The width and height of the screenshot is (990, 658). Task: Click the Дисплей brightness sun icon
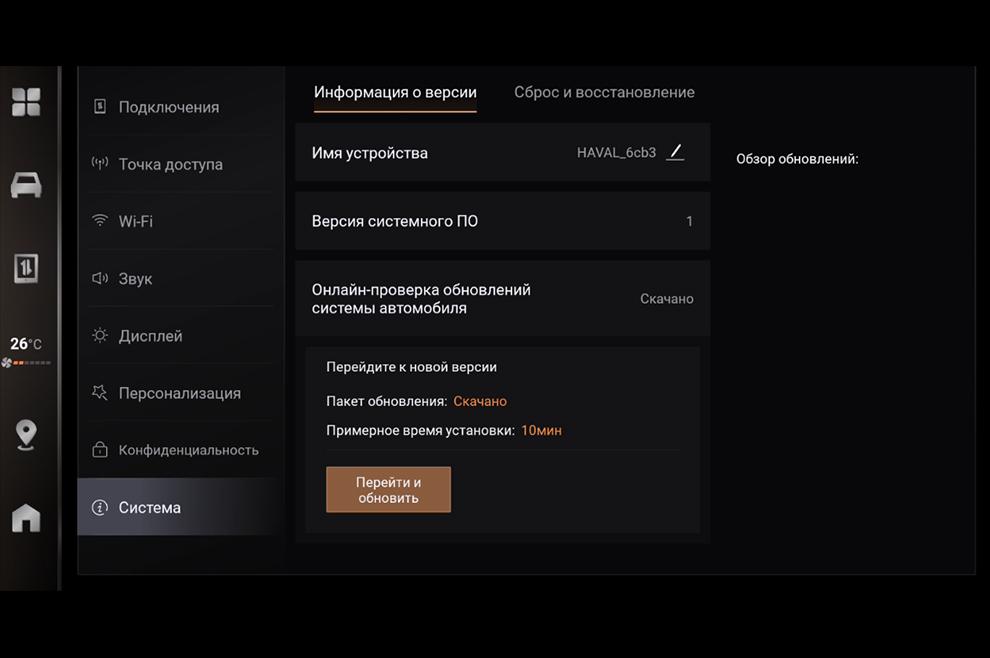pos(100,335)
